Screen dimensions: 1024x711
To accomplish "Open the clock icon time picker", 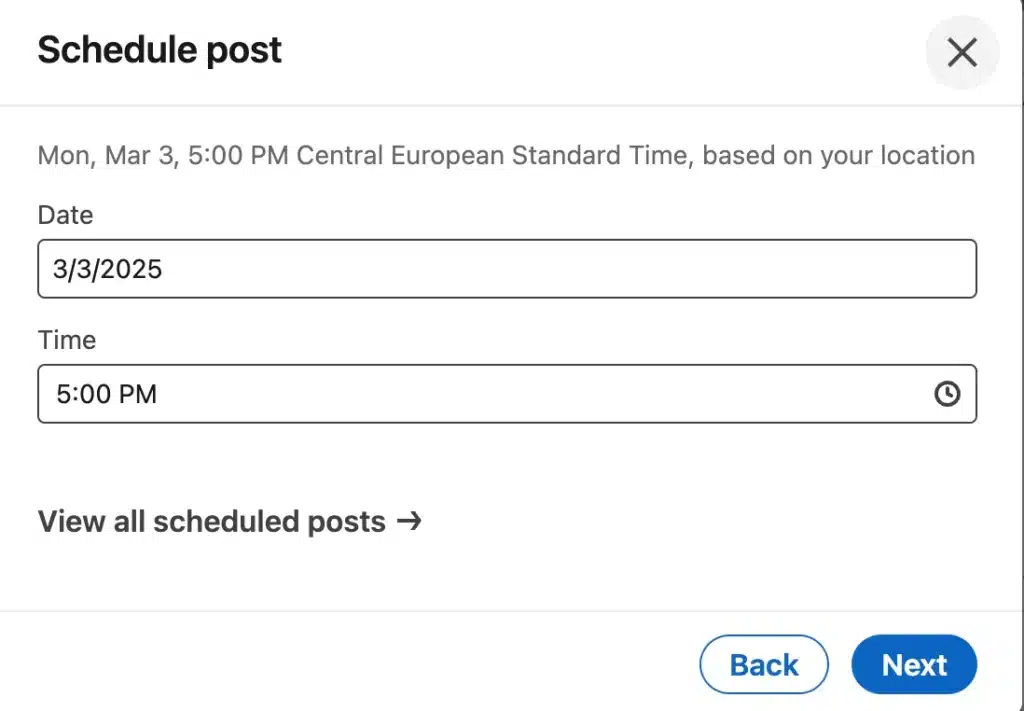I will 947,394.
